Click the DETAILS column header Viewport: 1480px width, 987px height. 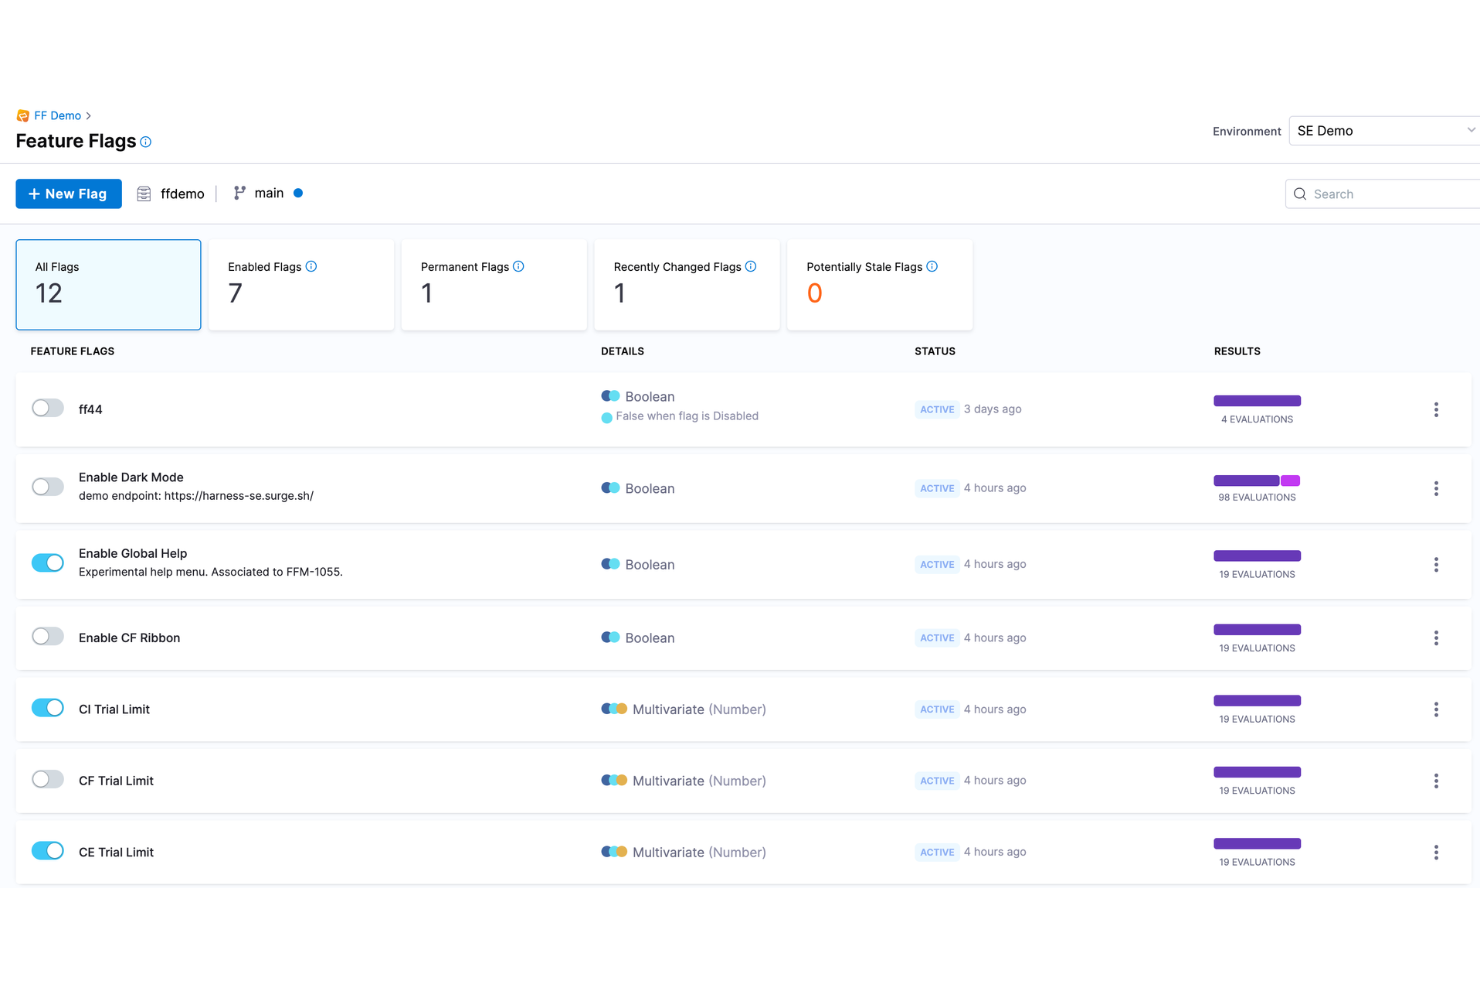point(622,351)
